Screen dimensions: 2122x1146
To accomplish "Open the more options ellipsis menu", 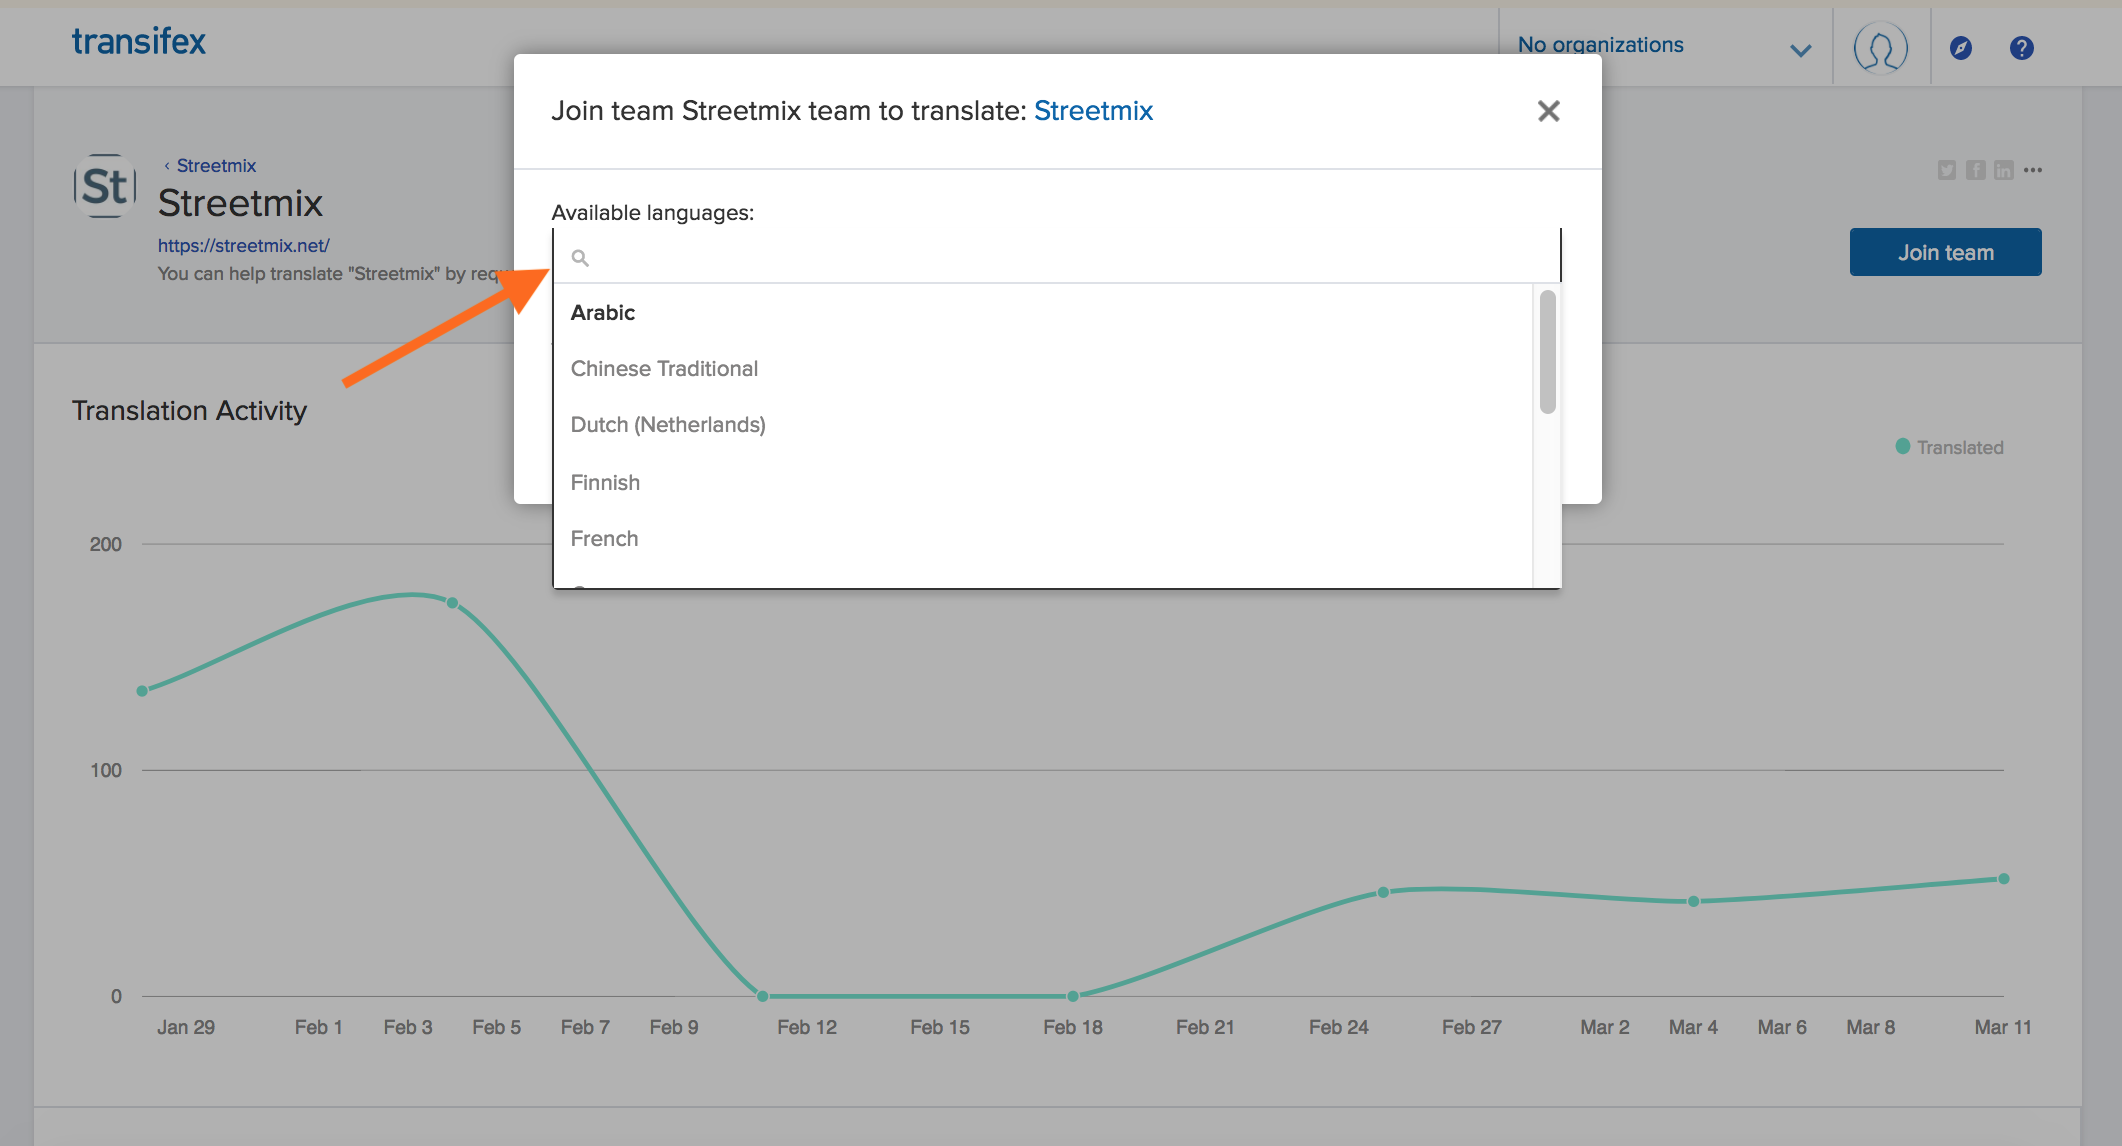I will click(2033, 170).
